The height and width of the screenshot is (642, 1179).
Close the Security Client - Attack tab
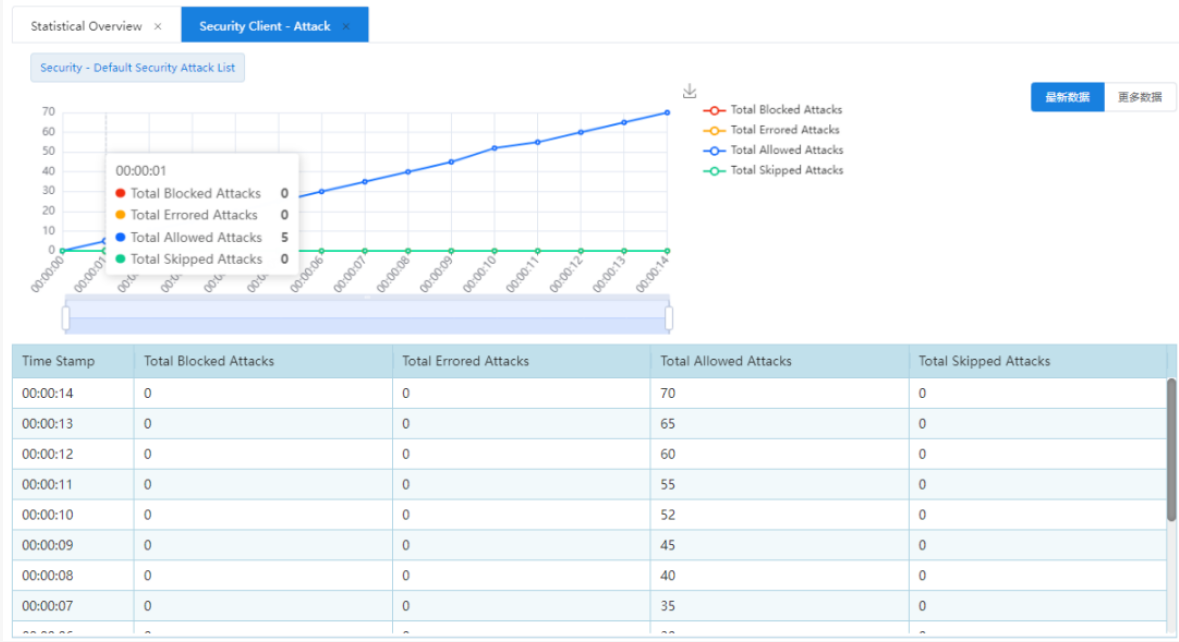tap(346, 26)
